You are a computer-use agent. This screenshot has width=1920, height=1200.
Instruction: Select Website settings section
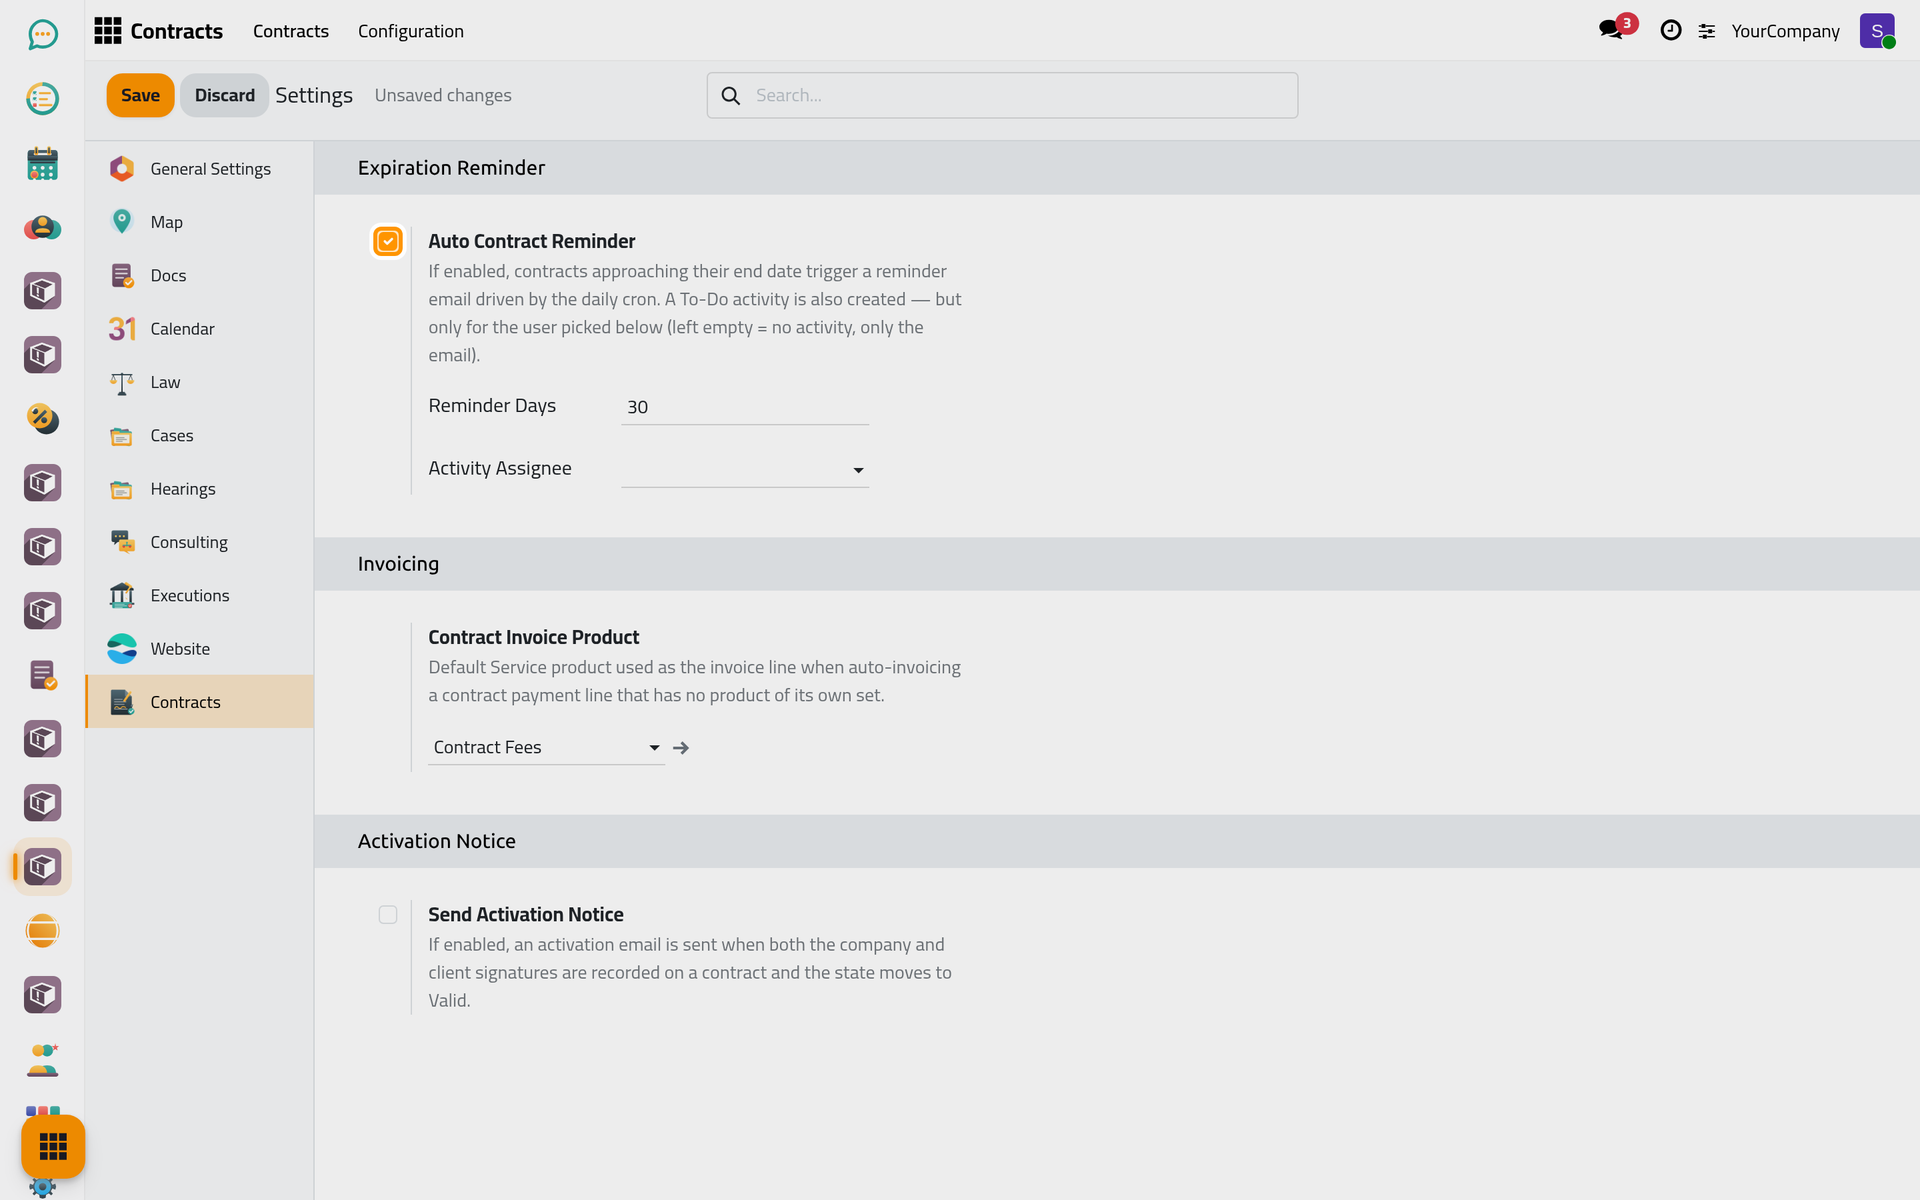[200, 649]
